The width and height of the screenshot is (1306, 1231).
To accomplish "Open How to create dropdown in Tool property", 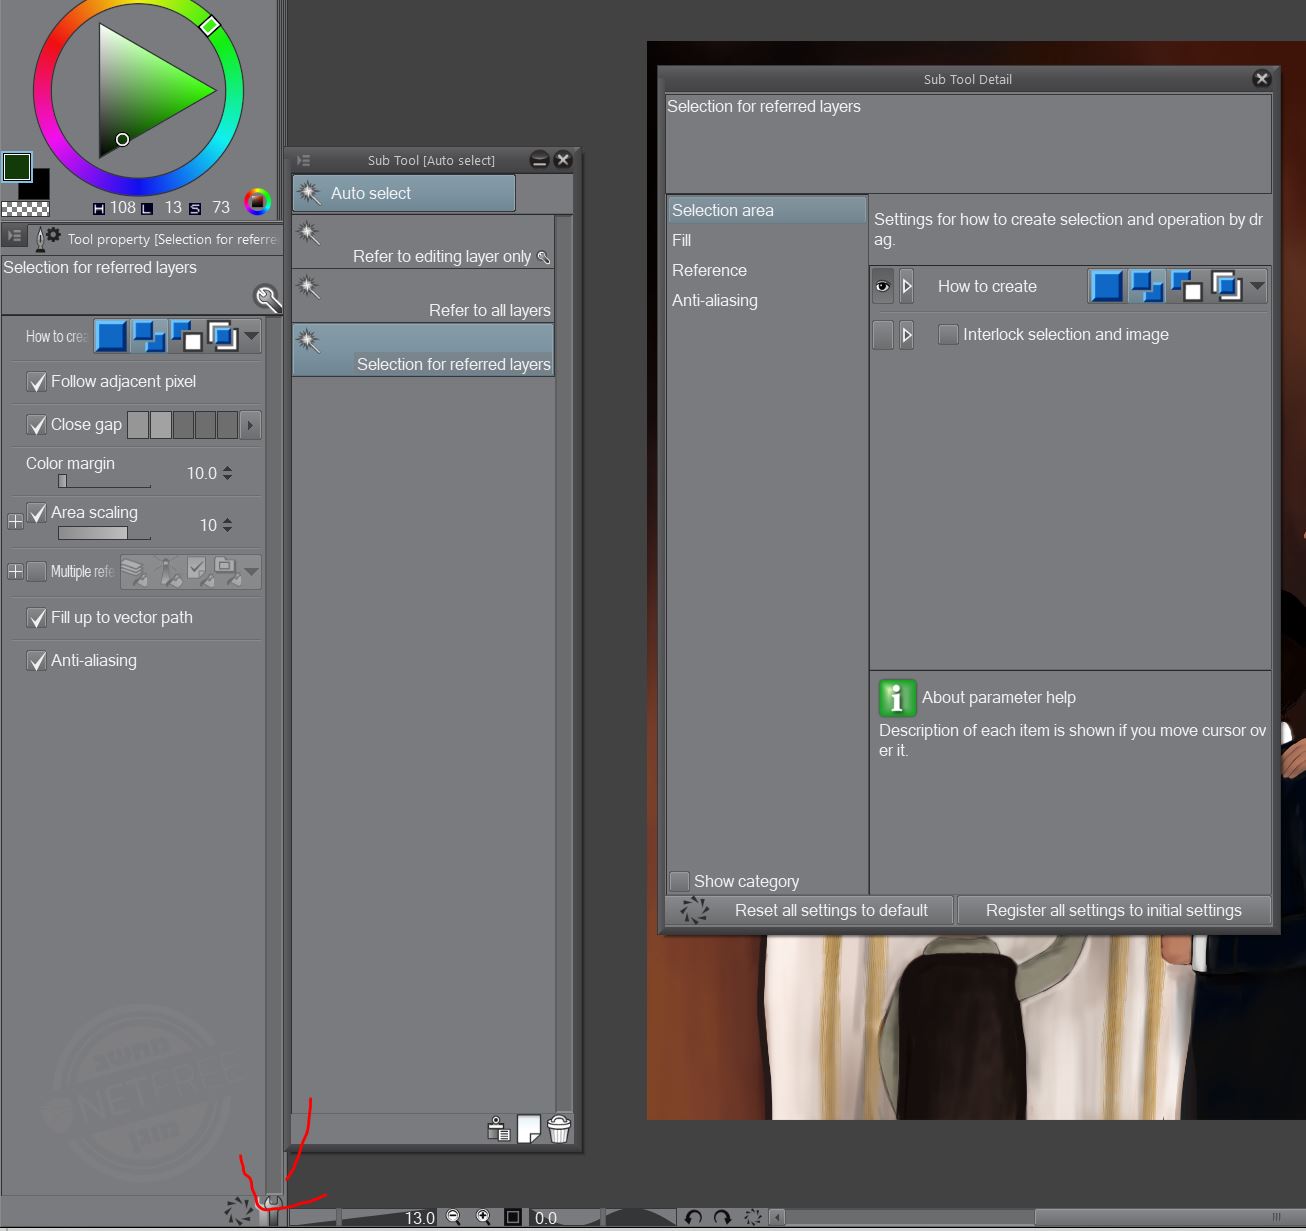I will coord(251,336).
